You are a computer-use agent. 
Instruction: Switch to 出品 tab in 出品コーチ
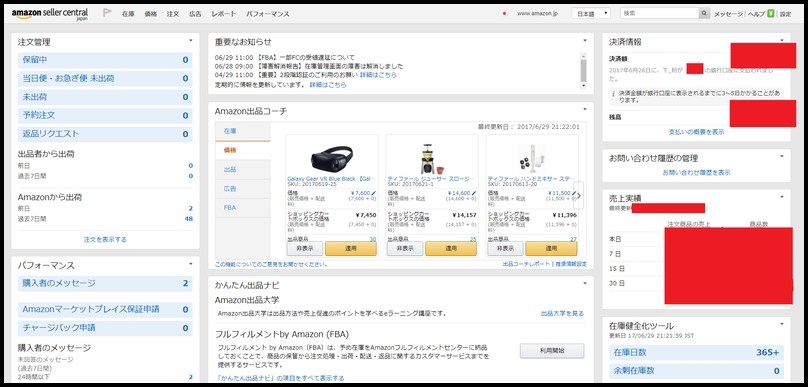click(243, 170)
